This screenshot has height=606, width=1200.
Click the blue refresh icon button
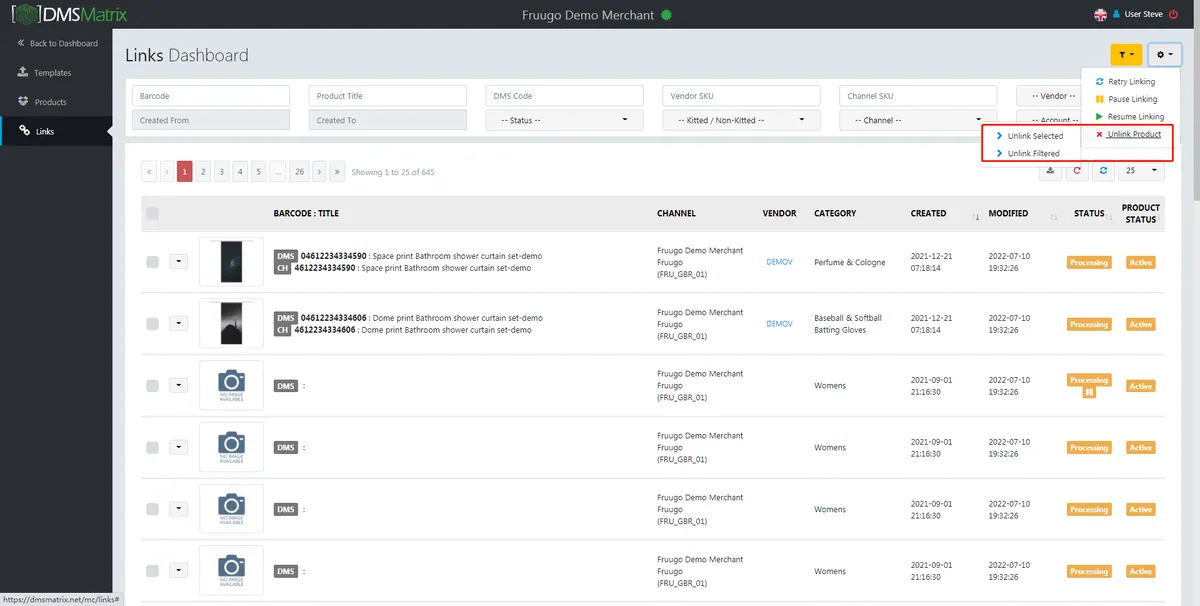click(x=1103, y=171)
